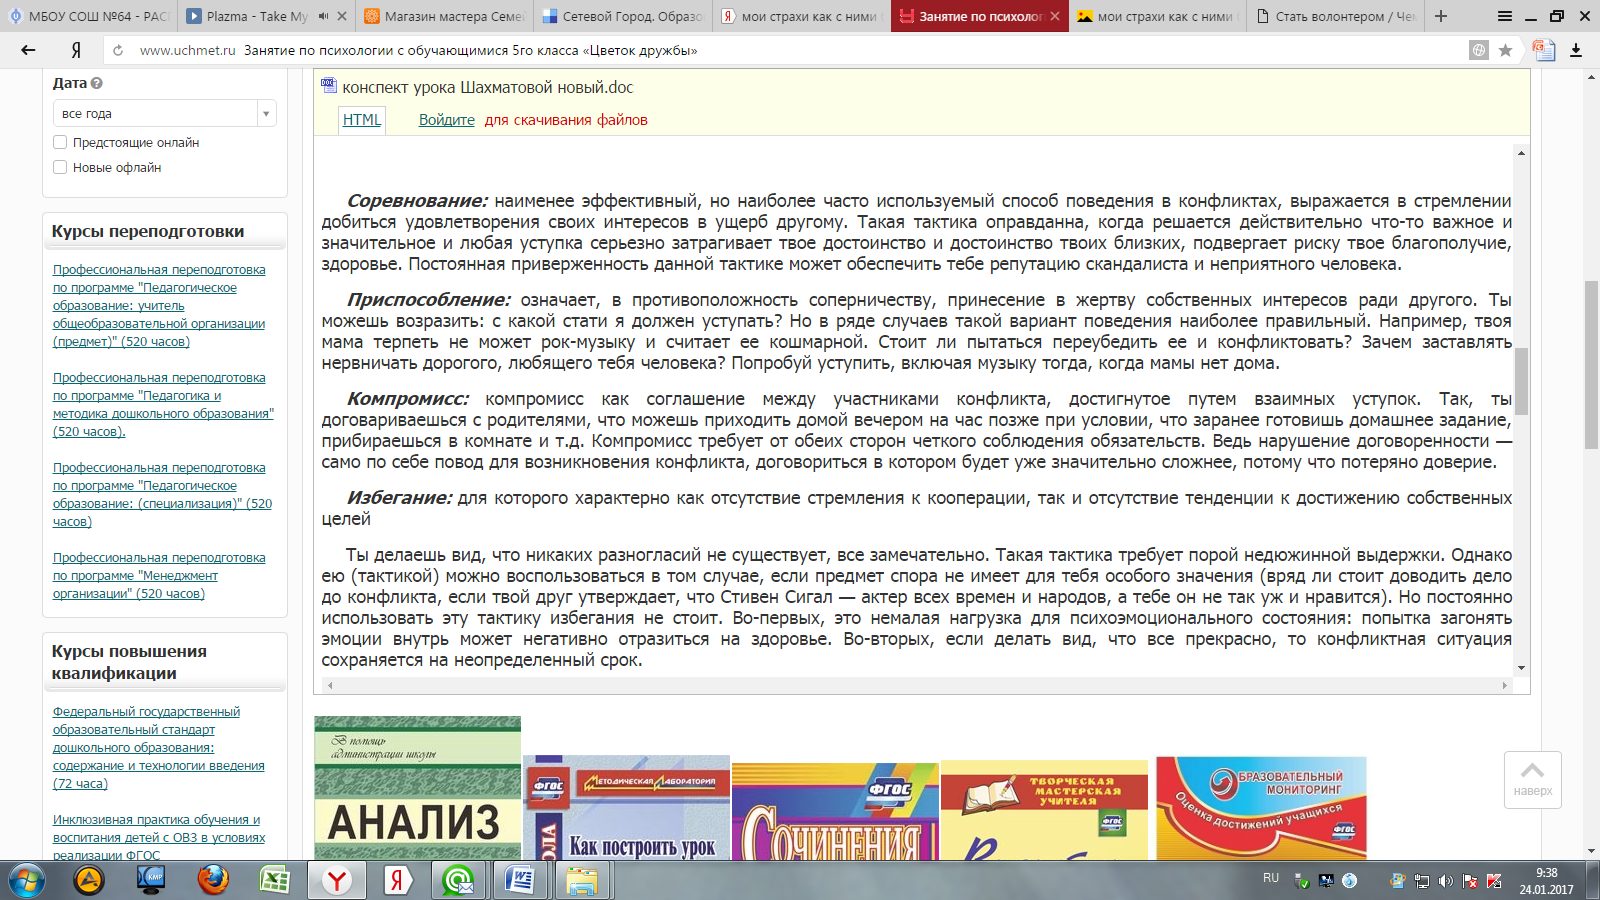Open a new tab with the plus button
The height and width of the screenshot is (900, 1600).
click(x=1441, y=16)
